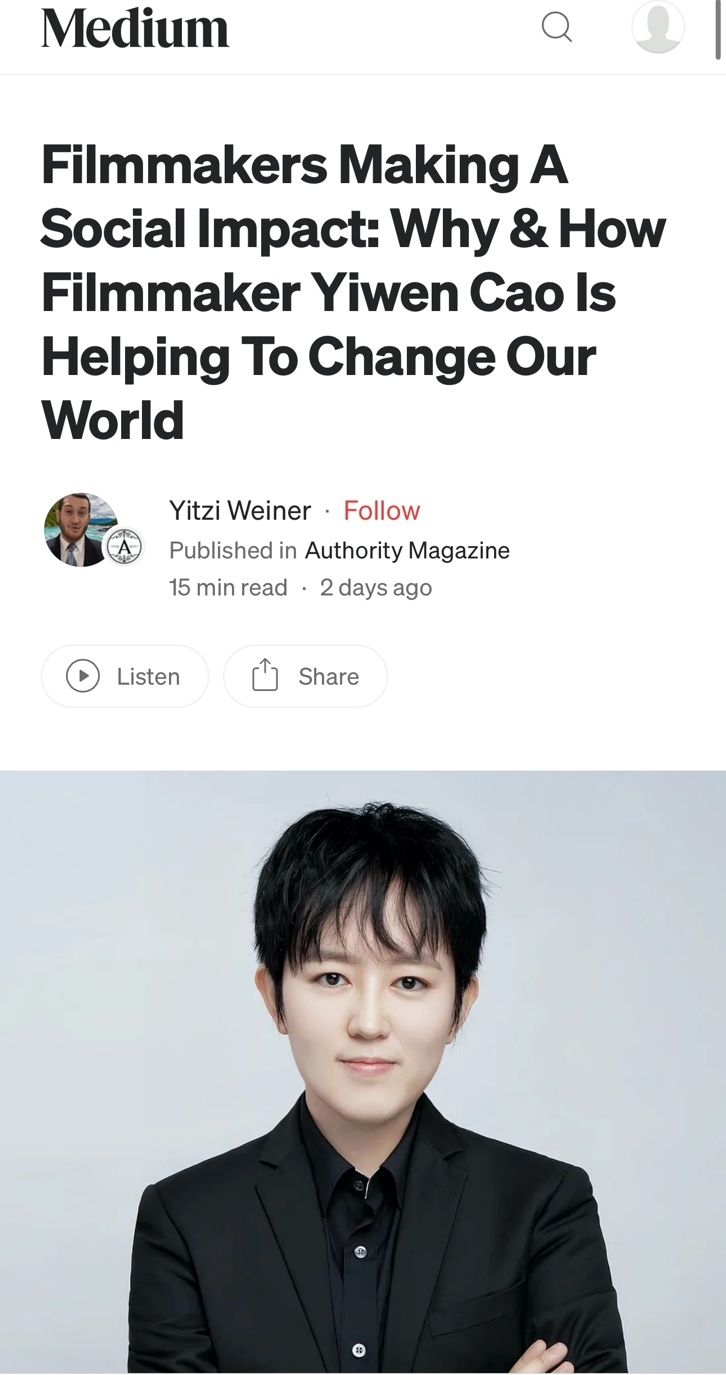The height and width of the screenshot is (1375, 726).
Task: Click the 'Listen' label text
Action: point(148,677)
